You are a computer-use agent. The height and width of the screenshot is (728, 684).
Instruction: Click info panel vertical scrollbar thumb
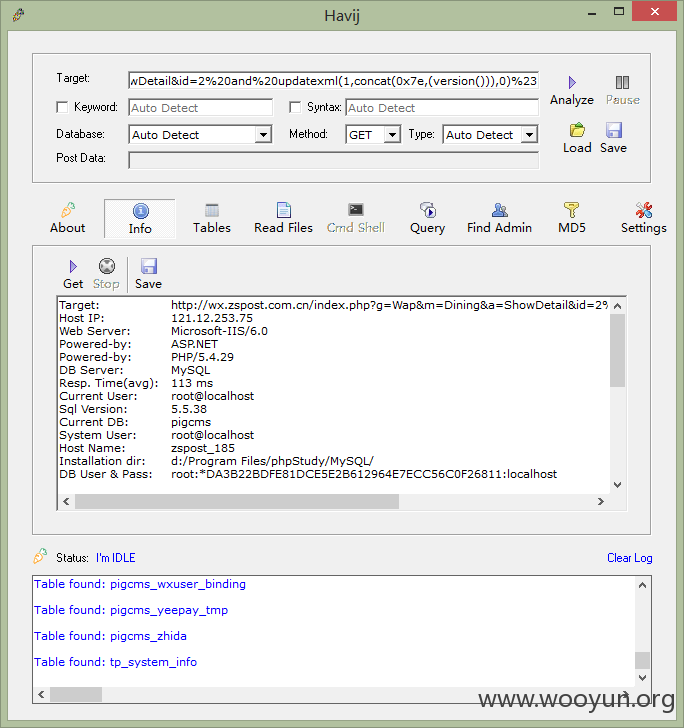(618, 351)
